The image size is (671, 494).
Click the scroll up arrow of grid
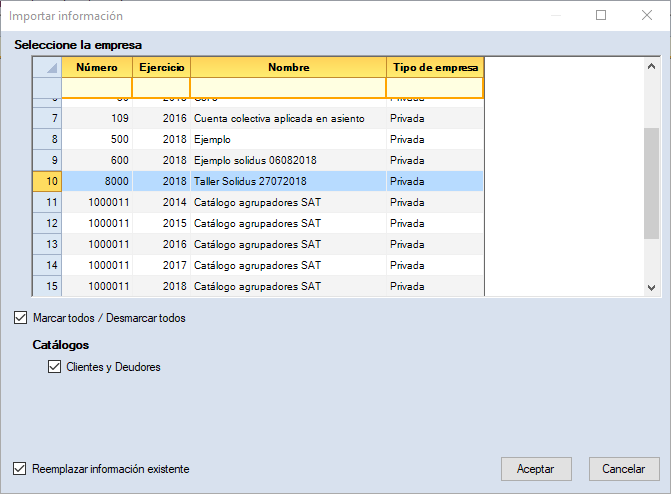(x=651, y=66)
